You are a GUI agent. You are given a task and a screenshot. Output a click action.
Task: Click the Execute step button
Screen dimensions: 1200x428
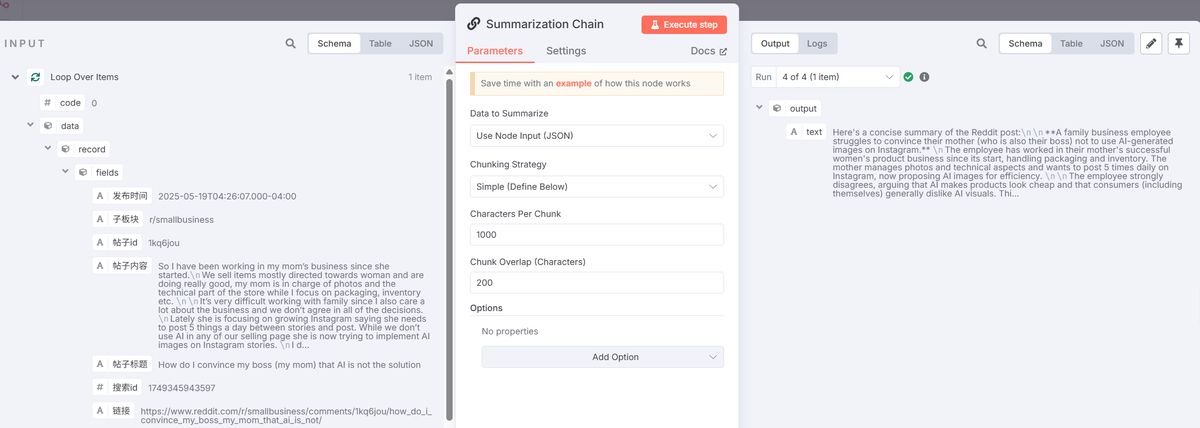684,24
